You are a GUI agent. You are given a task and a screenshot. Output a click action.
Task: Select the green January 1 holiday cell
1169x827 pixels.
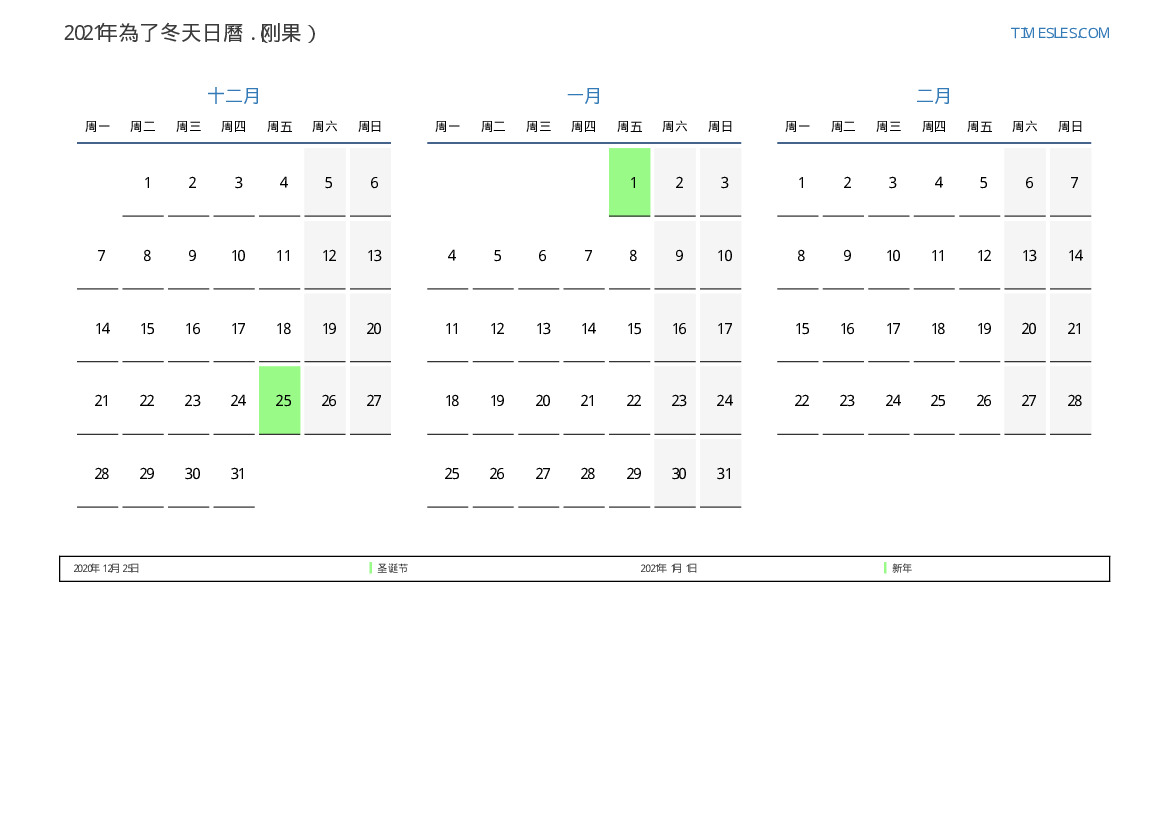click(629, 182)
